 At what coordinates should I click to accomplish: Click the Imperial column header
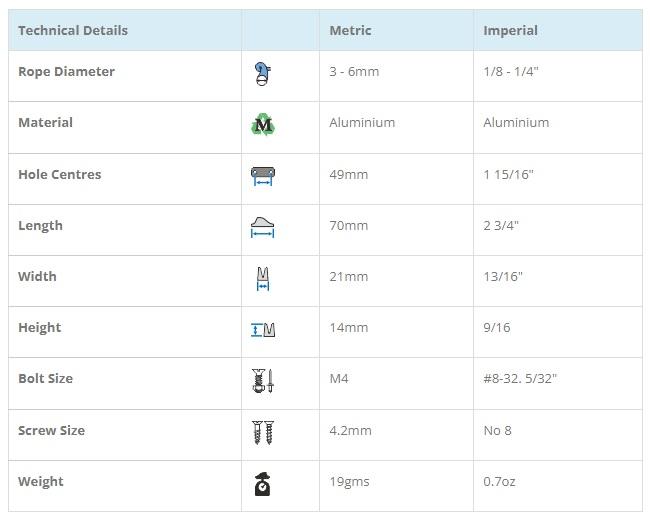coord(510,30)
